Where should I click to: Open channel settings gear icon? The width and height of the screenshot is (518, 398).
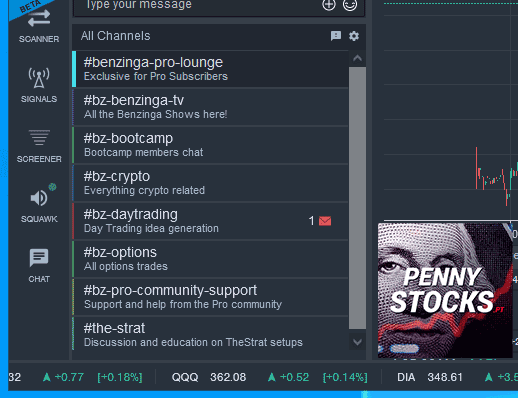(354, 36)
